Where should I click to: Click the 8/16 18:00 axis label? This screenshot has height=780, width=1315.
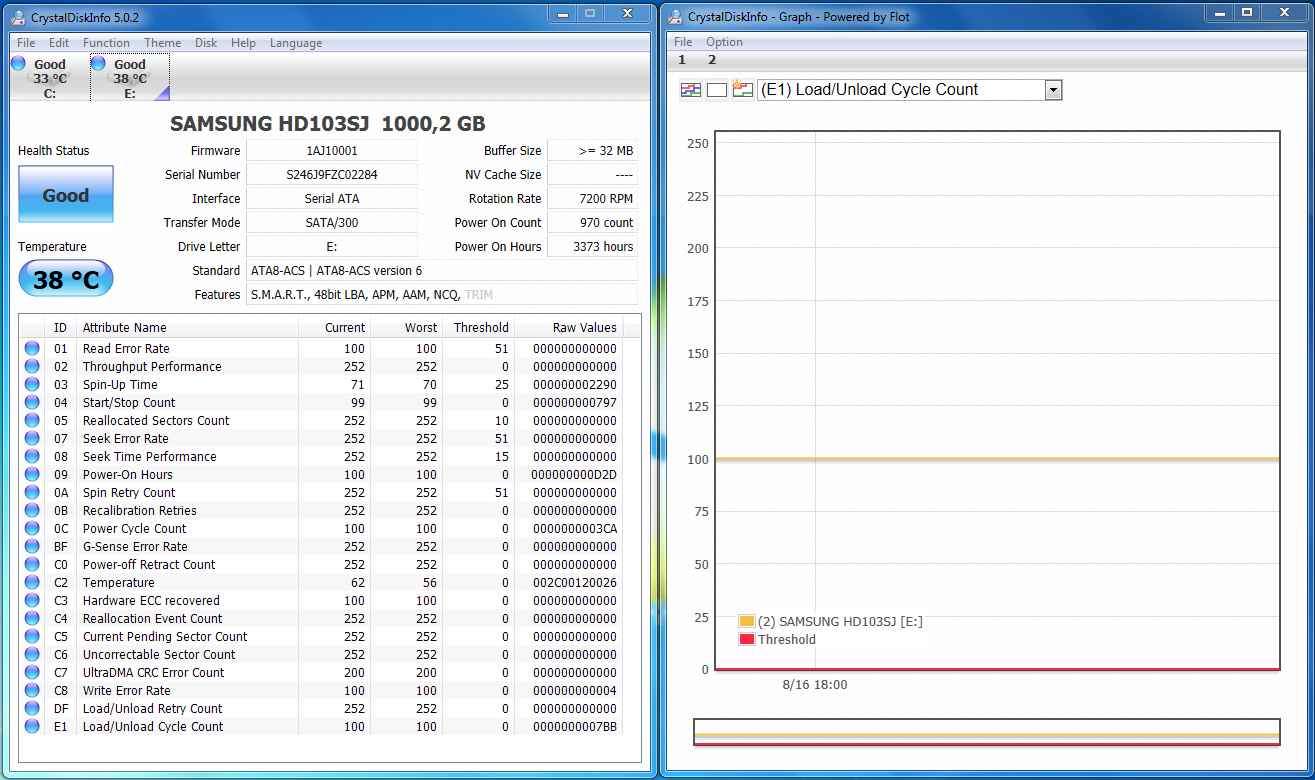[x=814, y=685]
